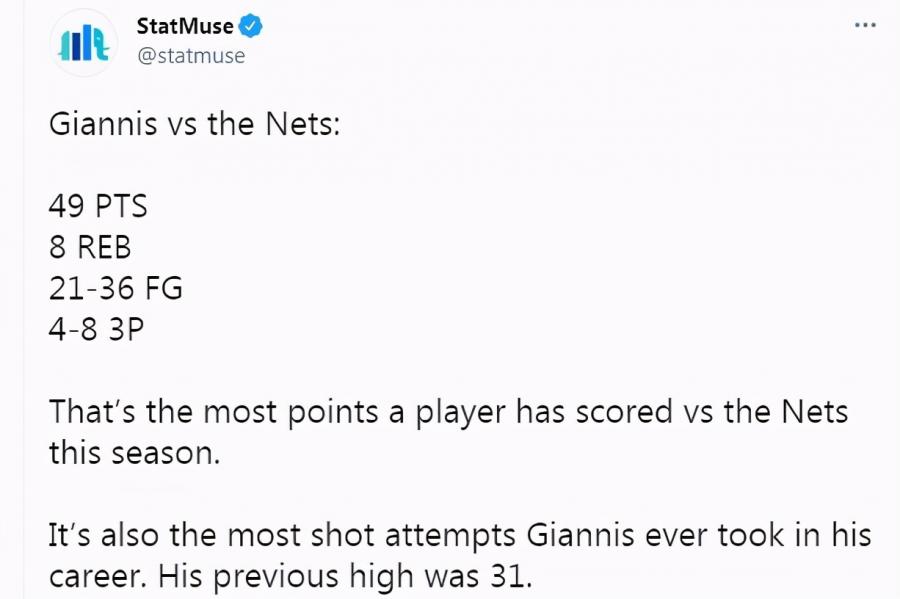Click the 'It's also the most shot attempts' sentence

(x=460, y=555)
